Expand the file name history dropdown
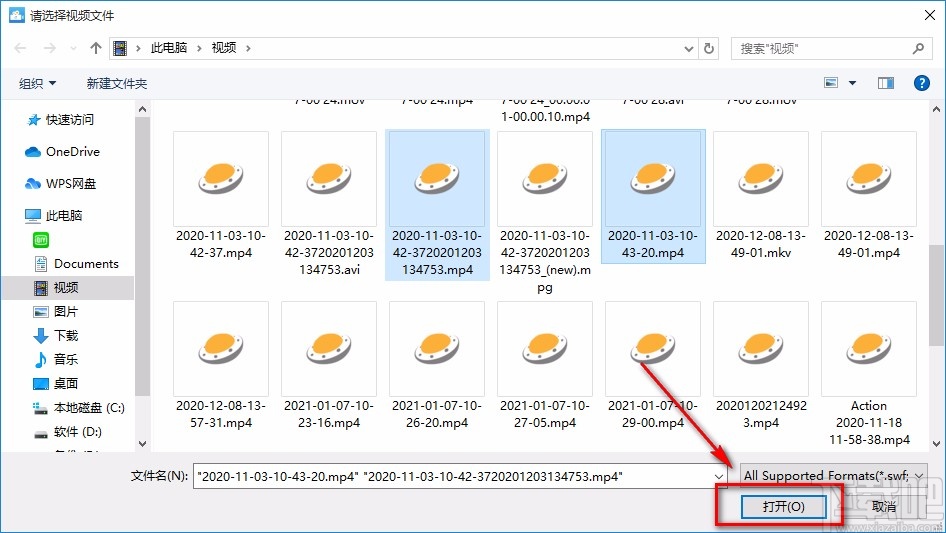946x533 pixels. [719, 476]
